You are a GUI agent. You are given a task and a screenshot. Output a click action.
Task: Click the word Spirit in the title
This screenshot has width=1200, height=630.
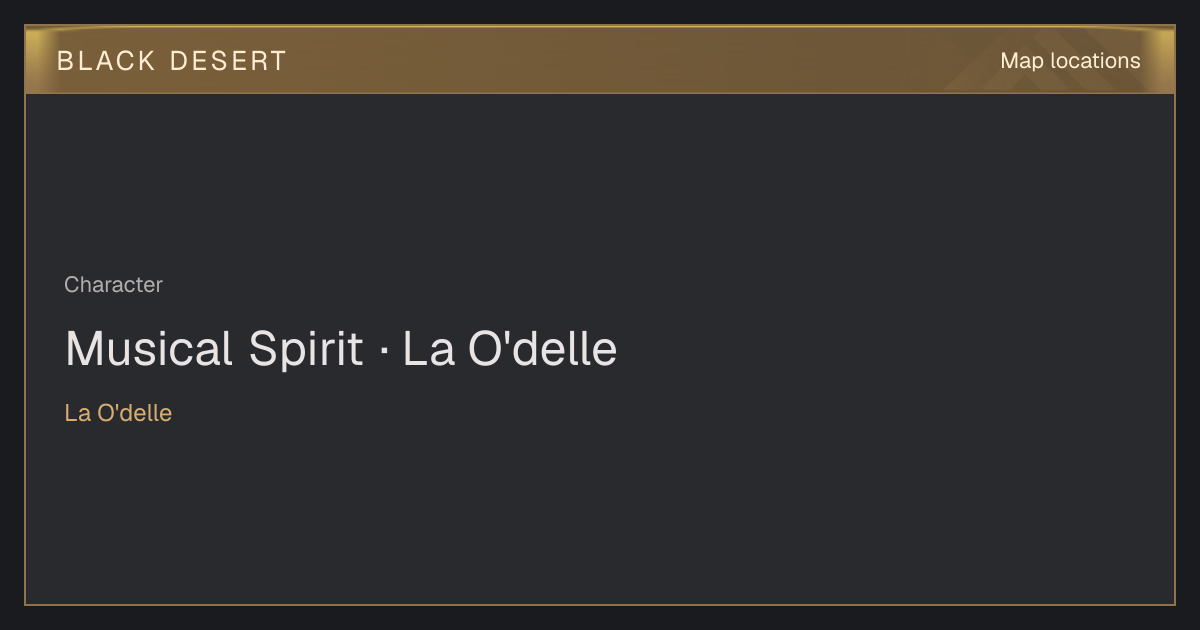point(306,349)
